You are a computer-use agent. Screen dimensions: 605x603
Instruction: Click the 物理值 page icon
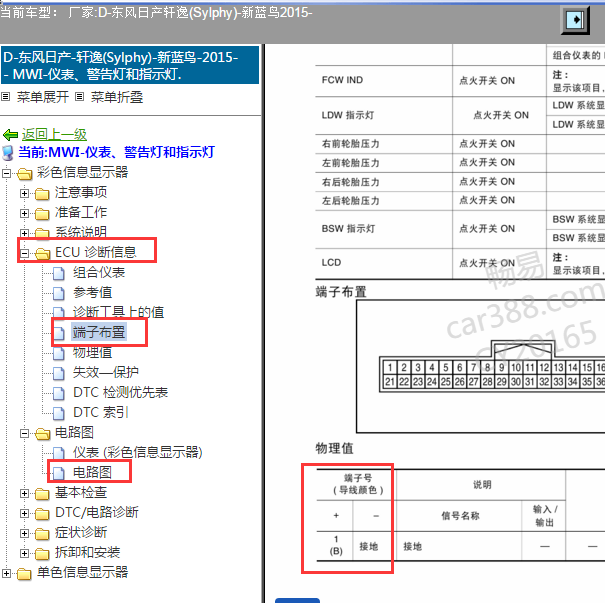59,353
